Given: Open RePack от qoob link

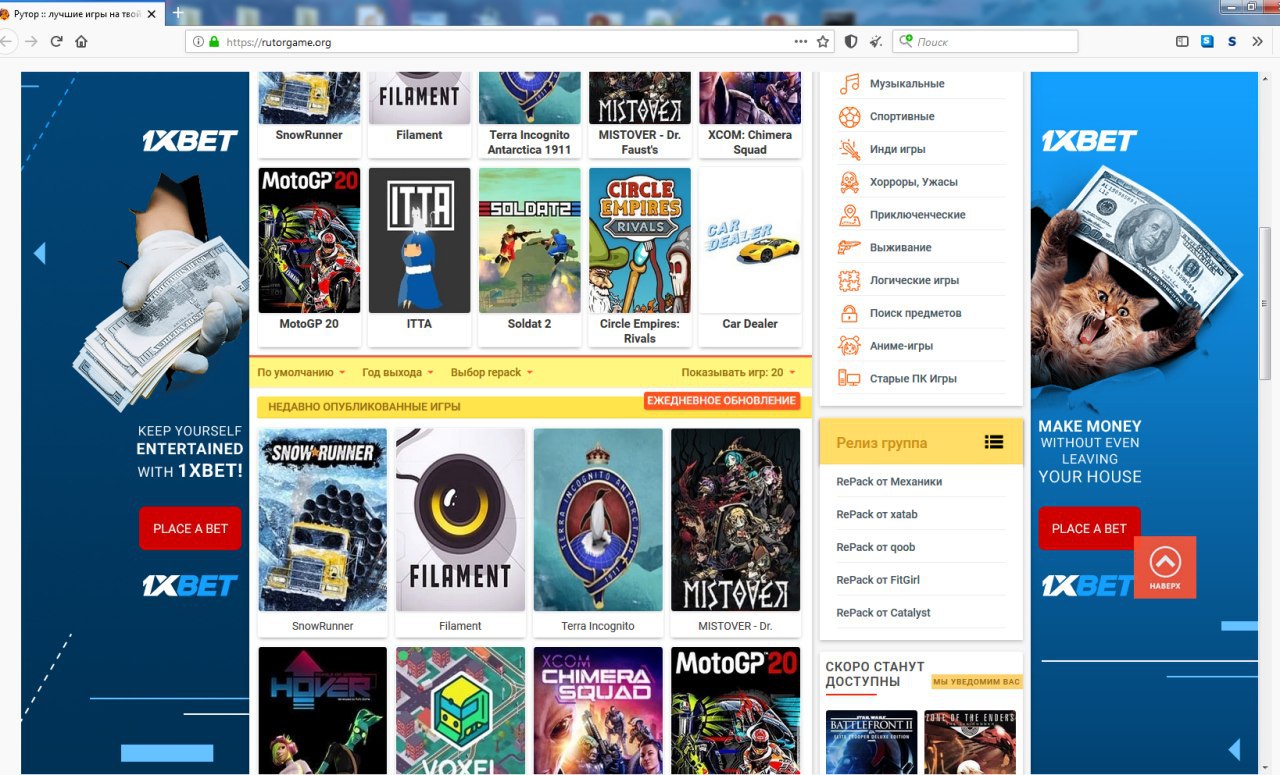Looking at the screenshot, I should point(876,548).
